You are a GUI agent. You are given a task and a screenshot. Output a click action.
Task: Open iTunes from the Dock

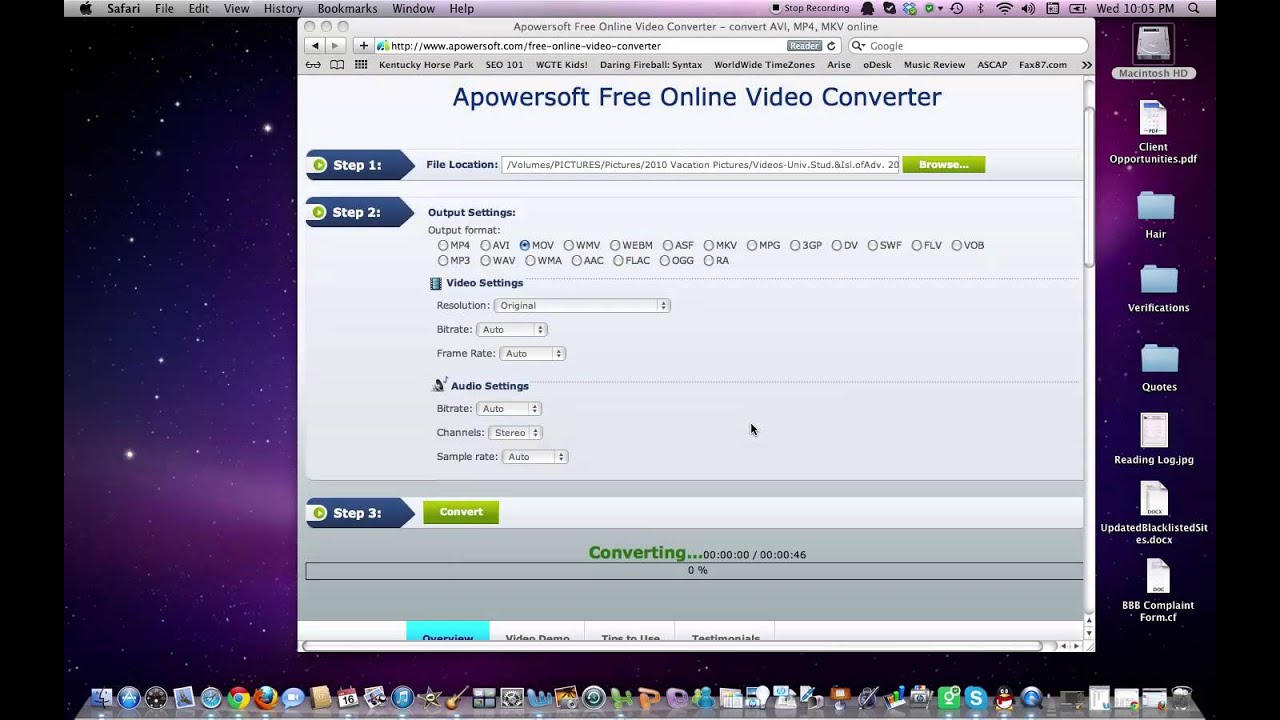click(402, 698)
